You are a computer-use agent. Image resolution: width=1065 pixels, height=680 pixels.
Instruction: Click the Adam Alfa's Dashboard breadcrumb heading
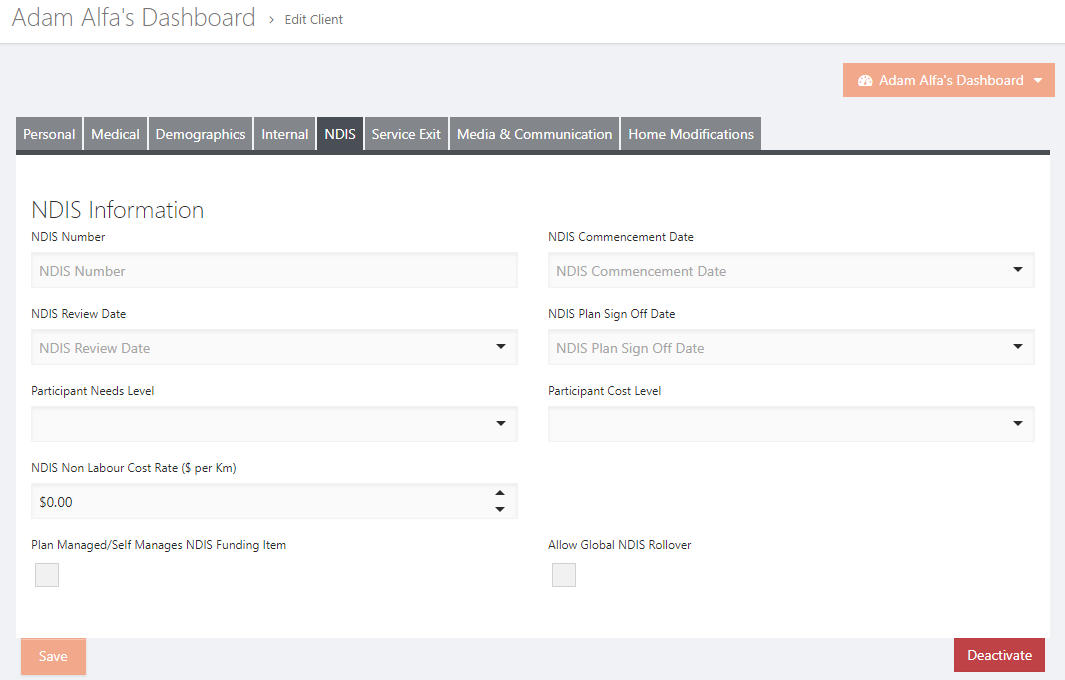point(134,18)
